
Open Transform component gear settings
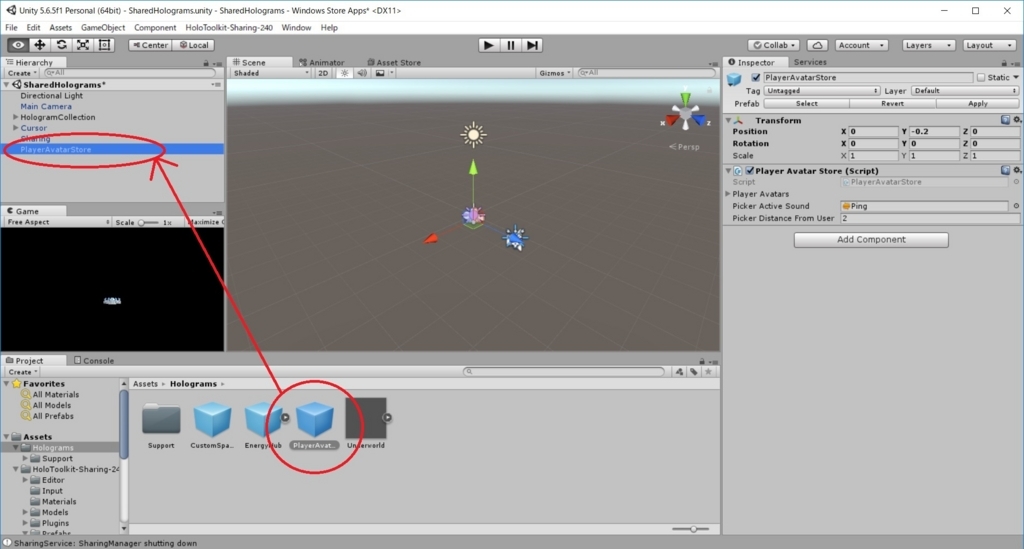coord(1017,120)
